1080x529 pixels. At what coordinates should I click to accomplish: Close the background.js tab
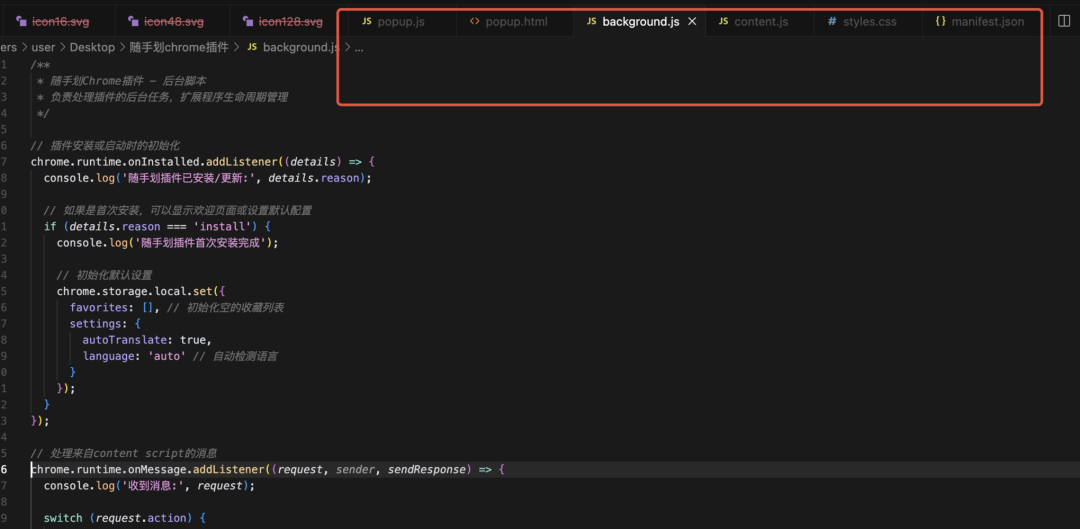coord(692,21)
